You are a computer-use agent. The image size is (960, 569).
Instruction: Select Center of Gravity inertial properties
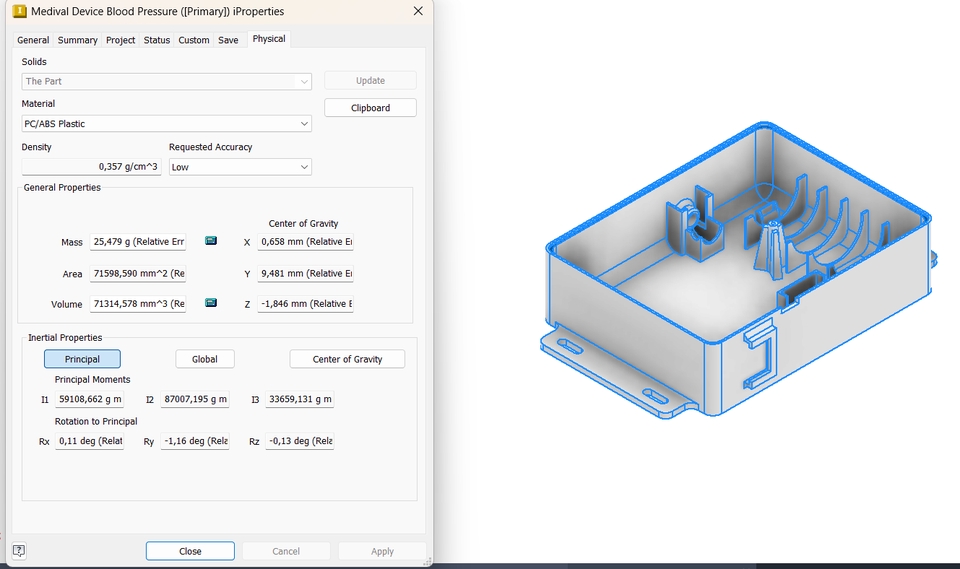click(347, 359)
